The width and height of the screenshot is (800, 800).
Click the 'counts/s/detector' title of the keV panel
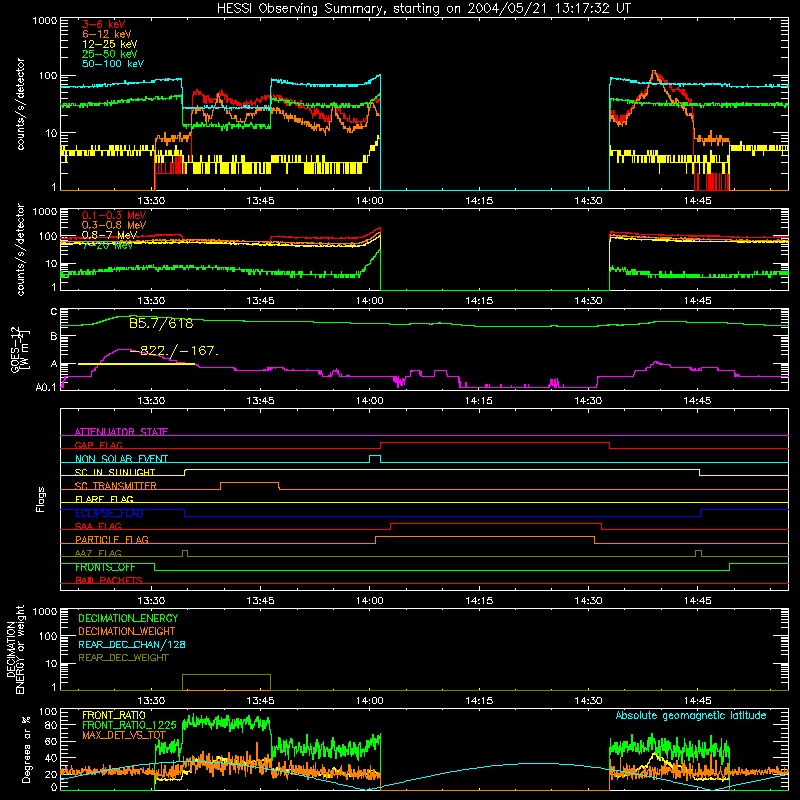pos(20,104)
